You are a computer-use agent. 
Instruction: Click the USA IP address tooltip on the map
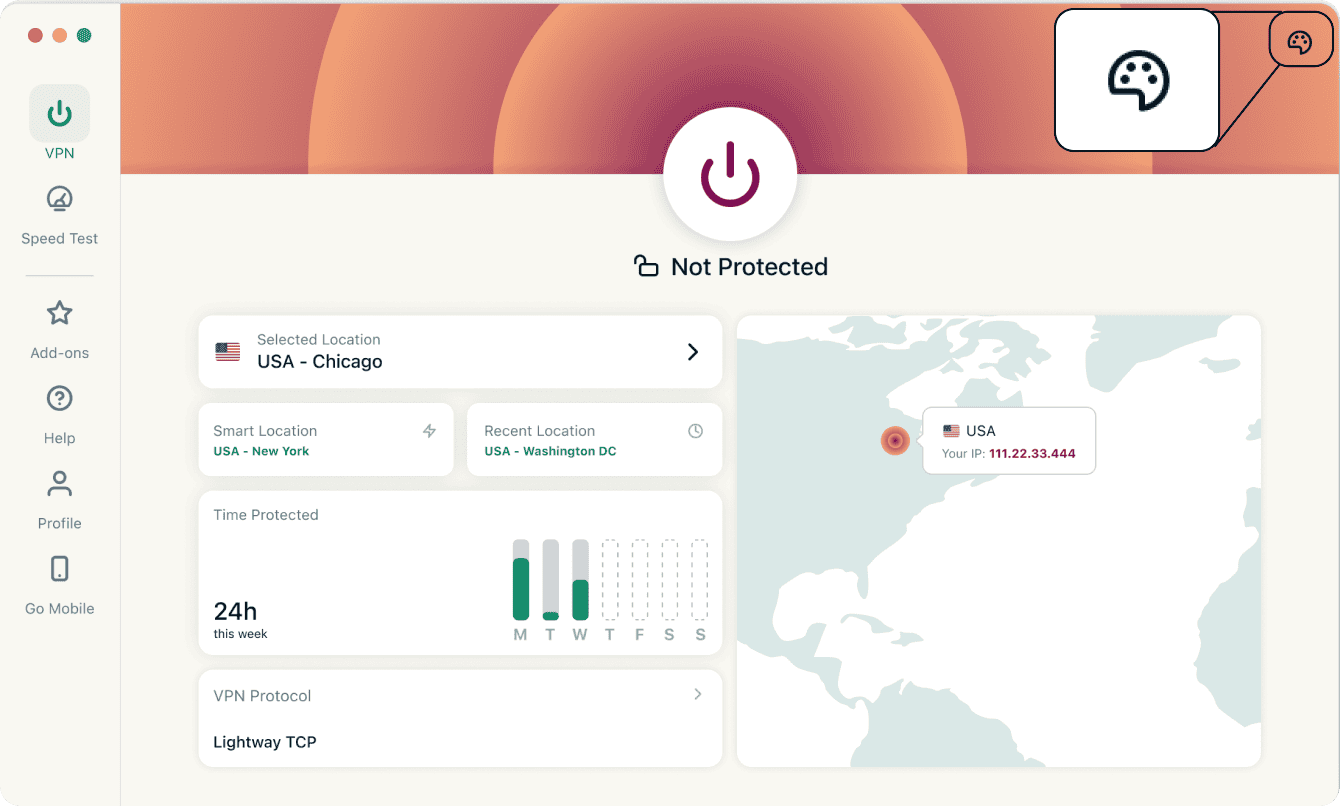point(1009,441)
